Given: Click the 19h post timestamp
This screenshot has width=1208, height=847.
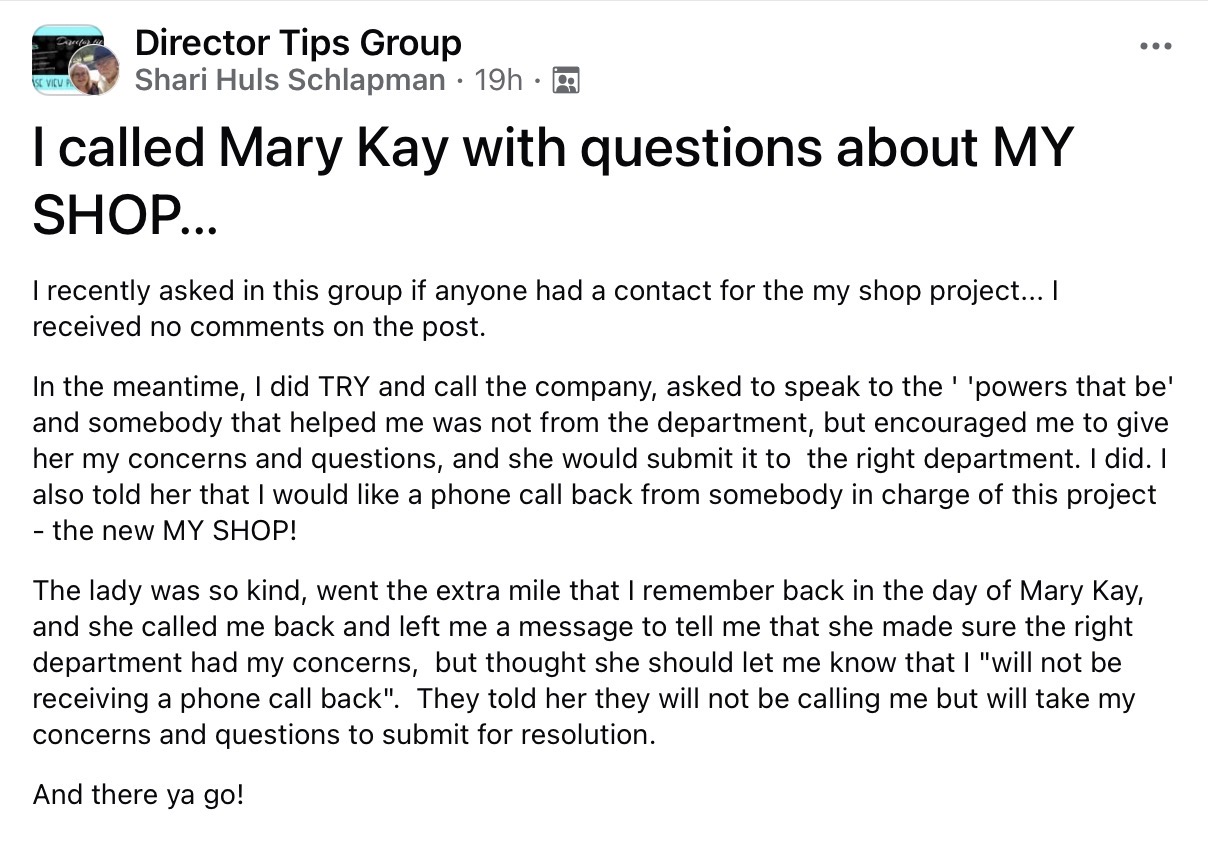Looking at the screenshot, I should [x=498, y=80].
